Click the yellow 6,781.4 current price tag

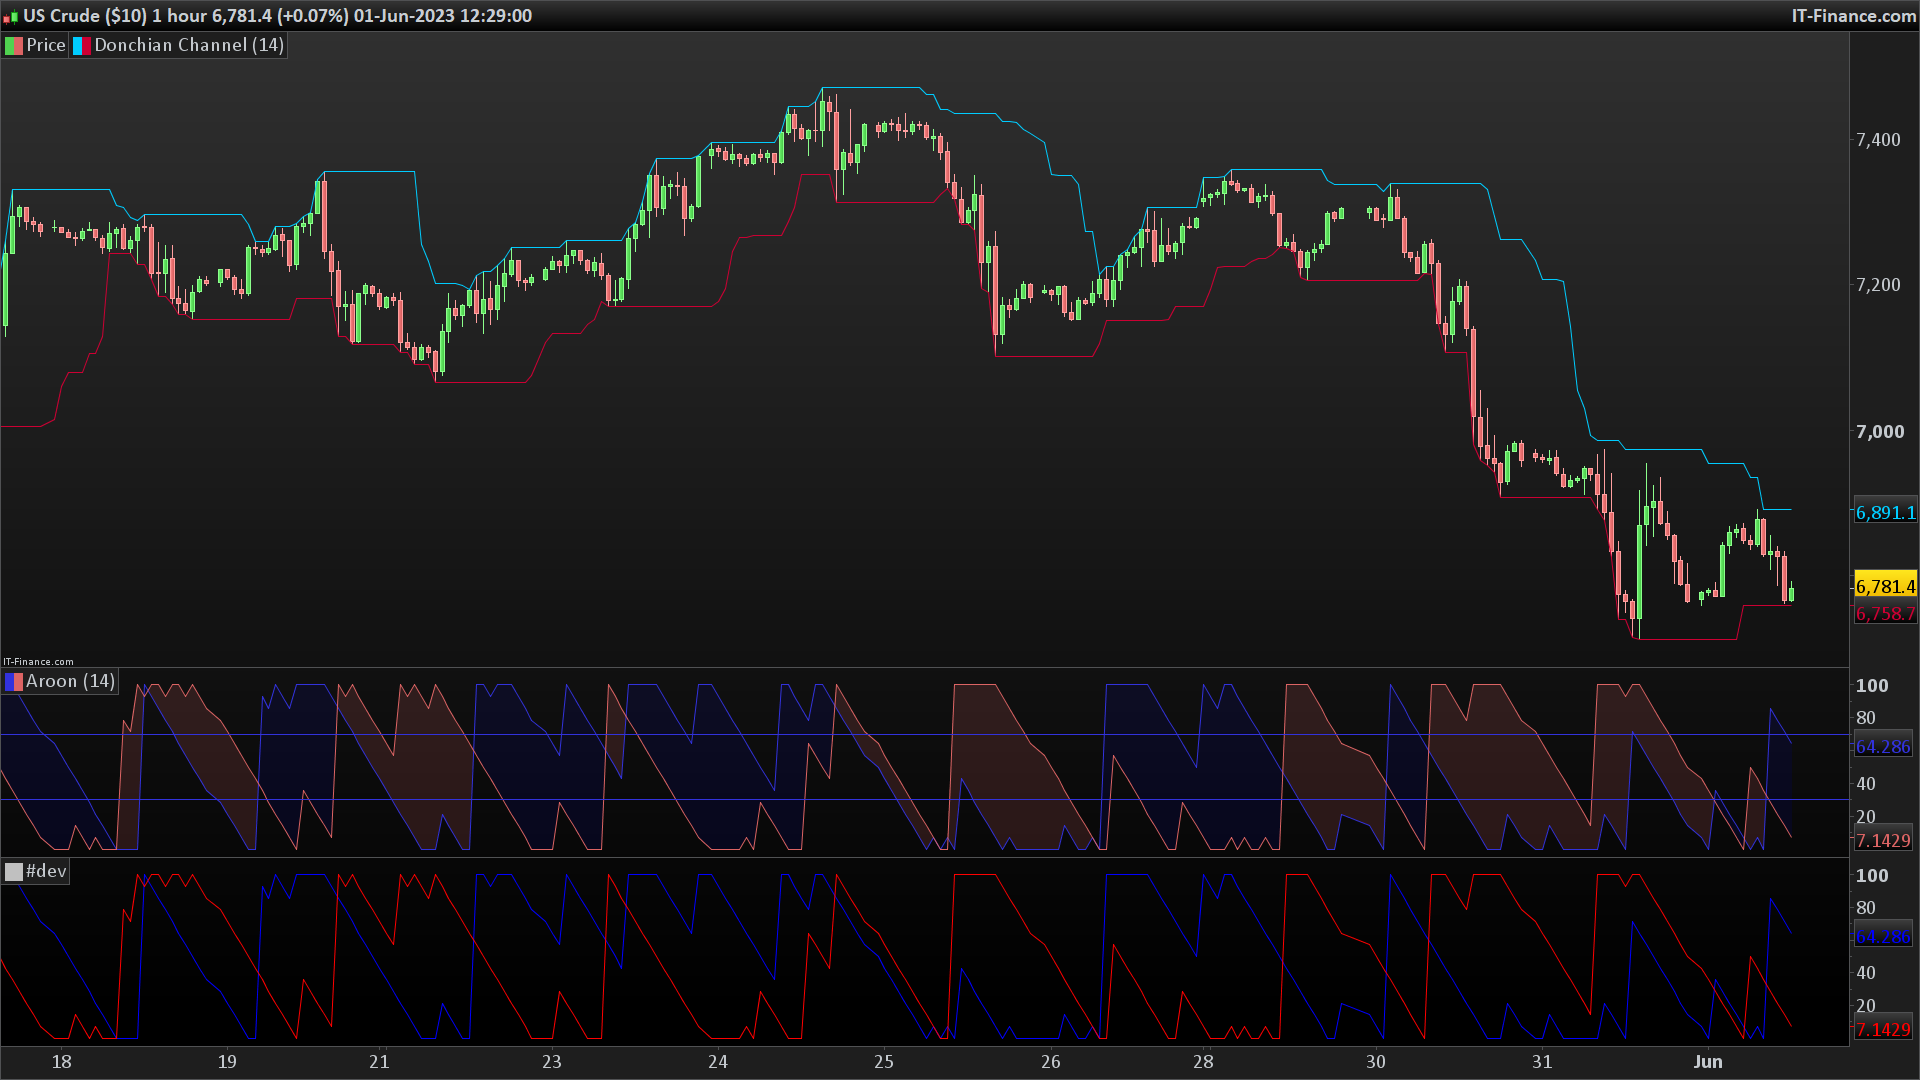click(1885, 587)
